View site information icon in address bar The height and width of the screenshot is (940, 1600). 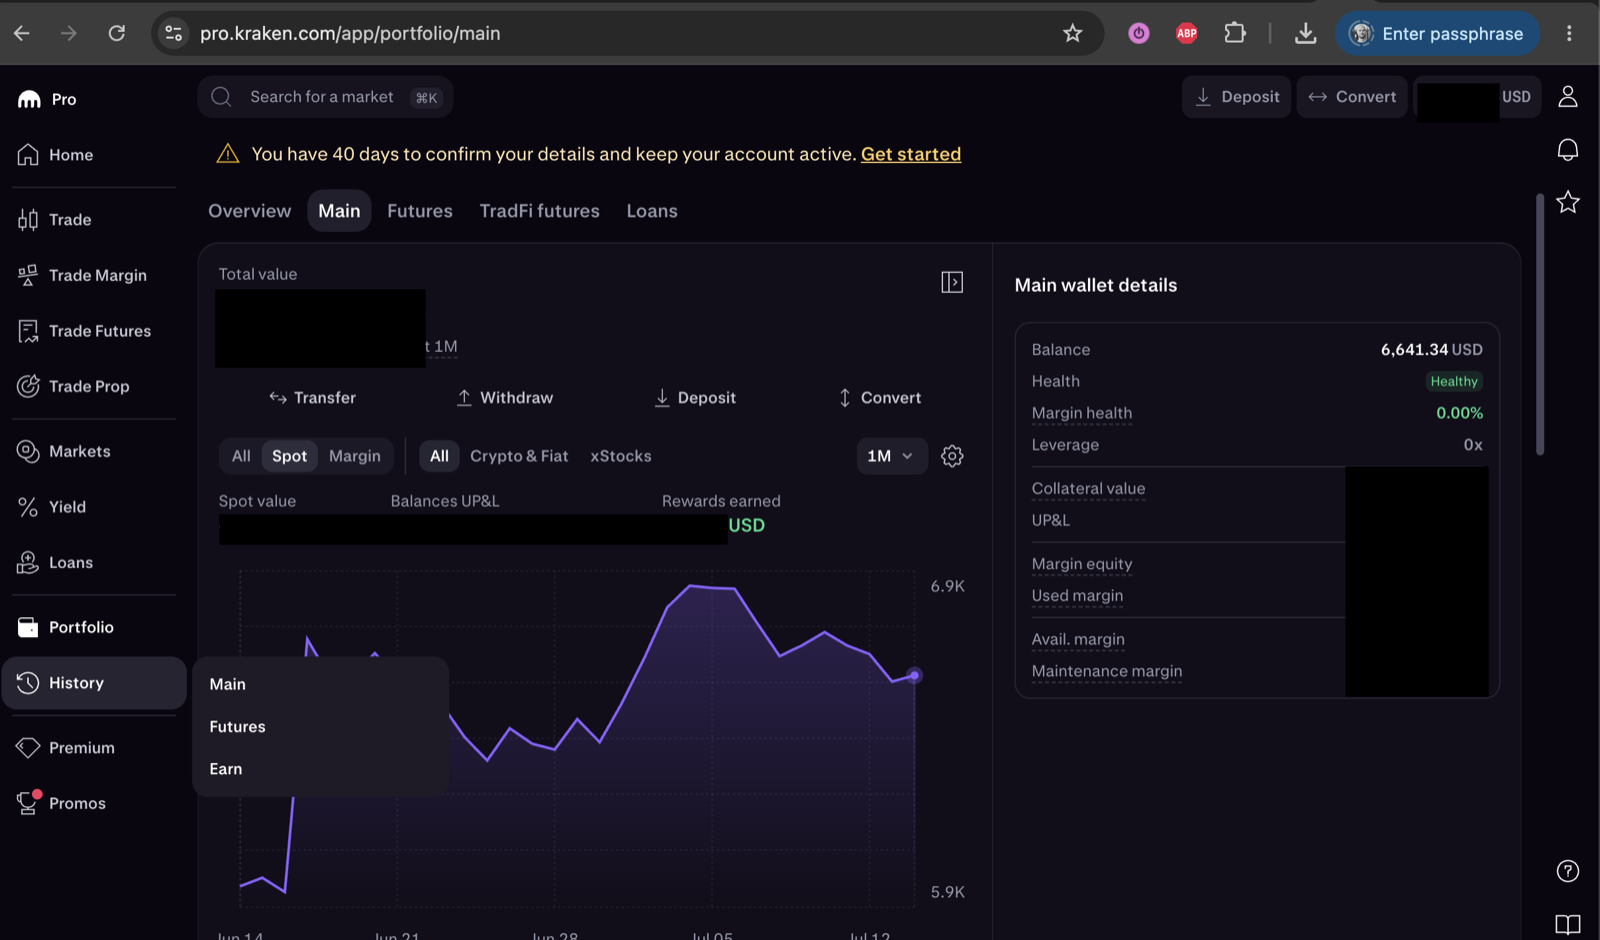click(x=174, y=33)
